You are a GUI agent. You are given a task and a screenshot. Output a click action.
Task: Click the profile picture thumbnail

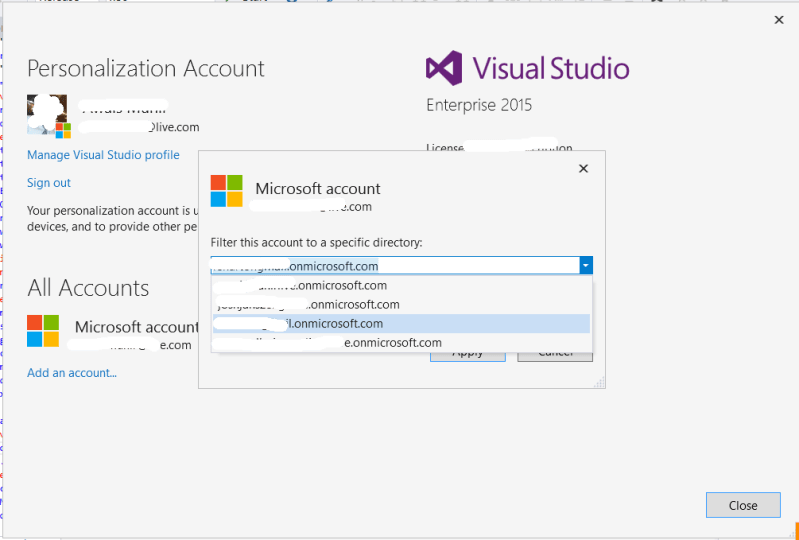pos(47,115)
